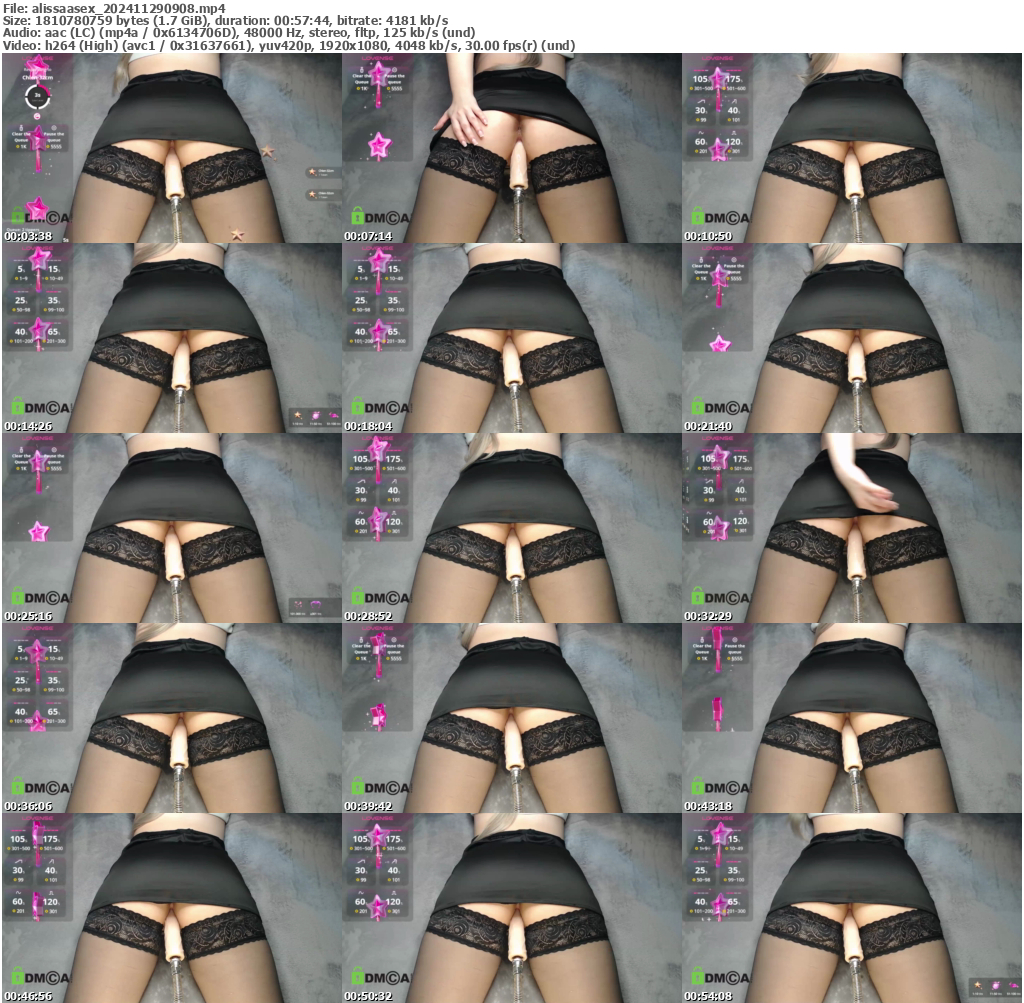This screenshot has width=1024, height=1003.
Task: Click the gear icon above 'Pause the queue'
Action: point(54,128)
